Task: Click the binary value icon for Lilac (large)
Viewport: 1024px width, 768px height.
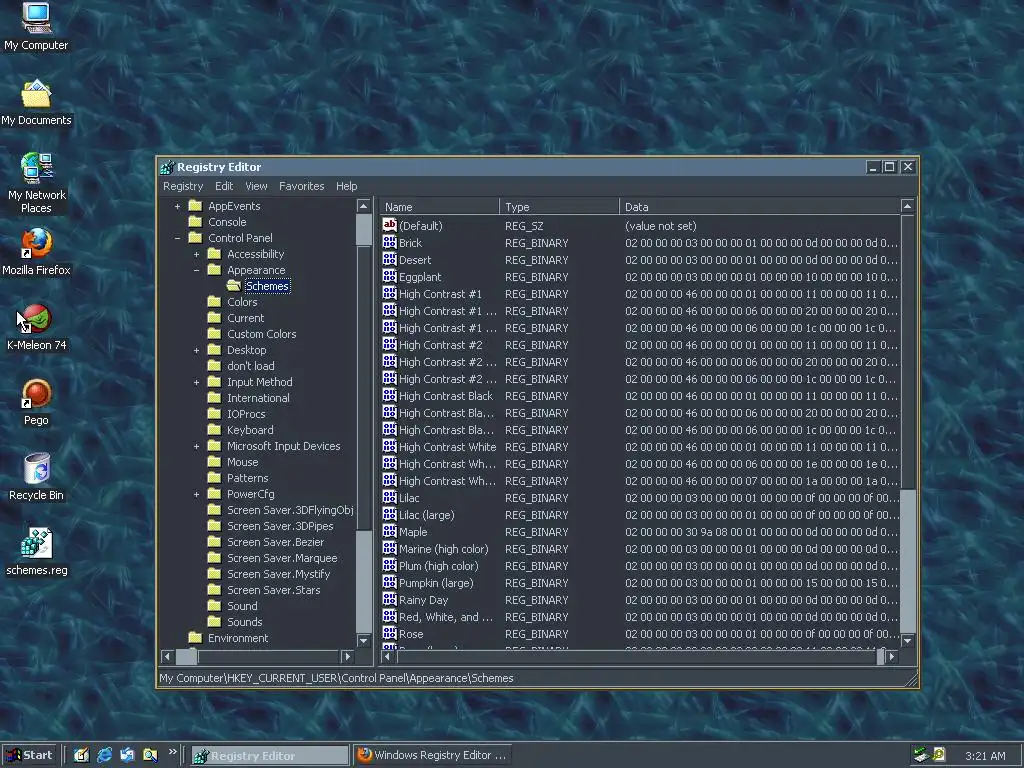Action: (x=390, y=514)
